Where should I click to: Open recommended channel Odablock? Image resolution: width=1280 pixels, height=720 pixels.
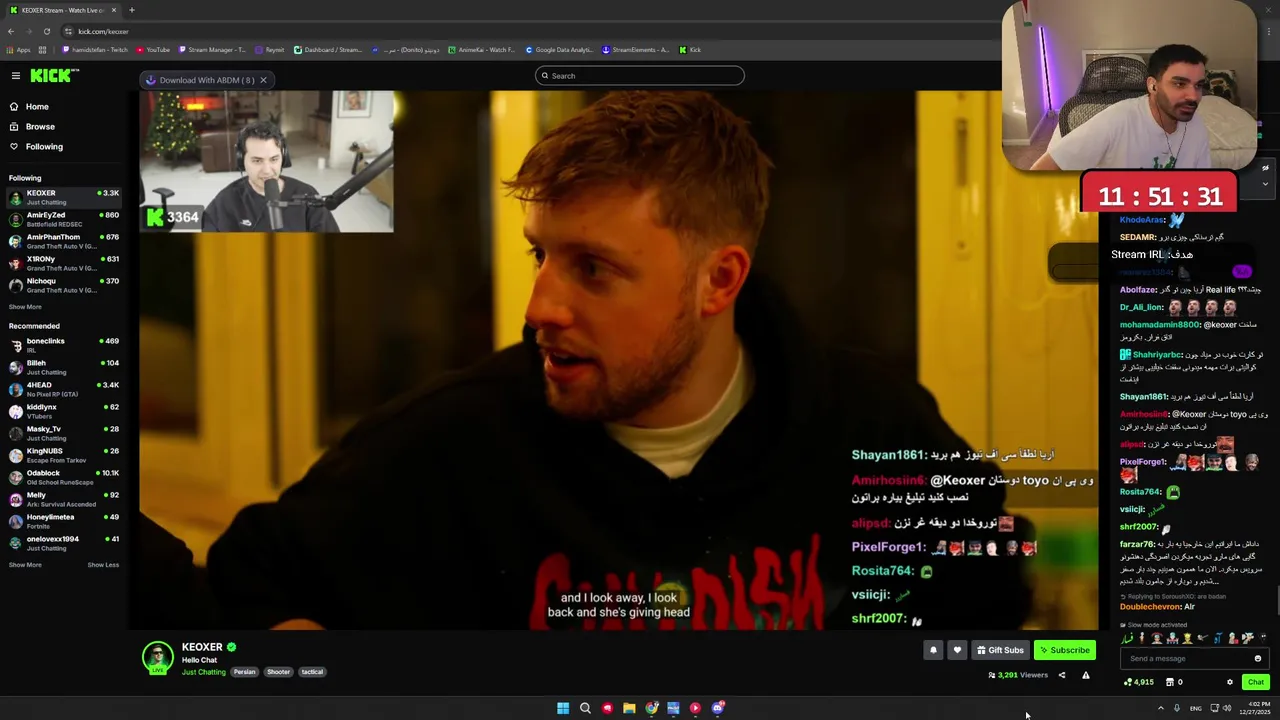(64, 477)
